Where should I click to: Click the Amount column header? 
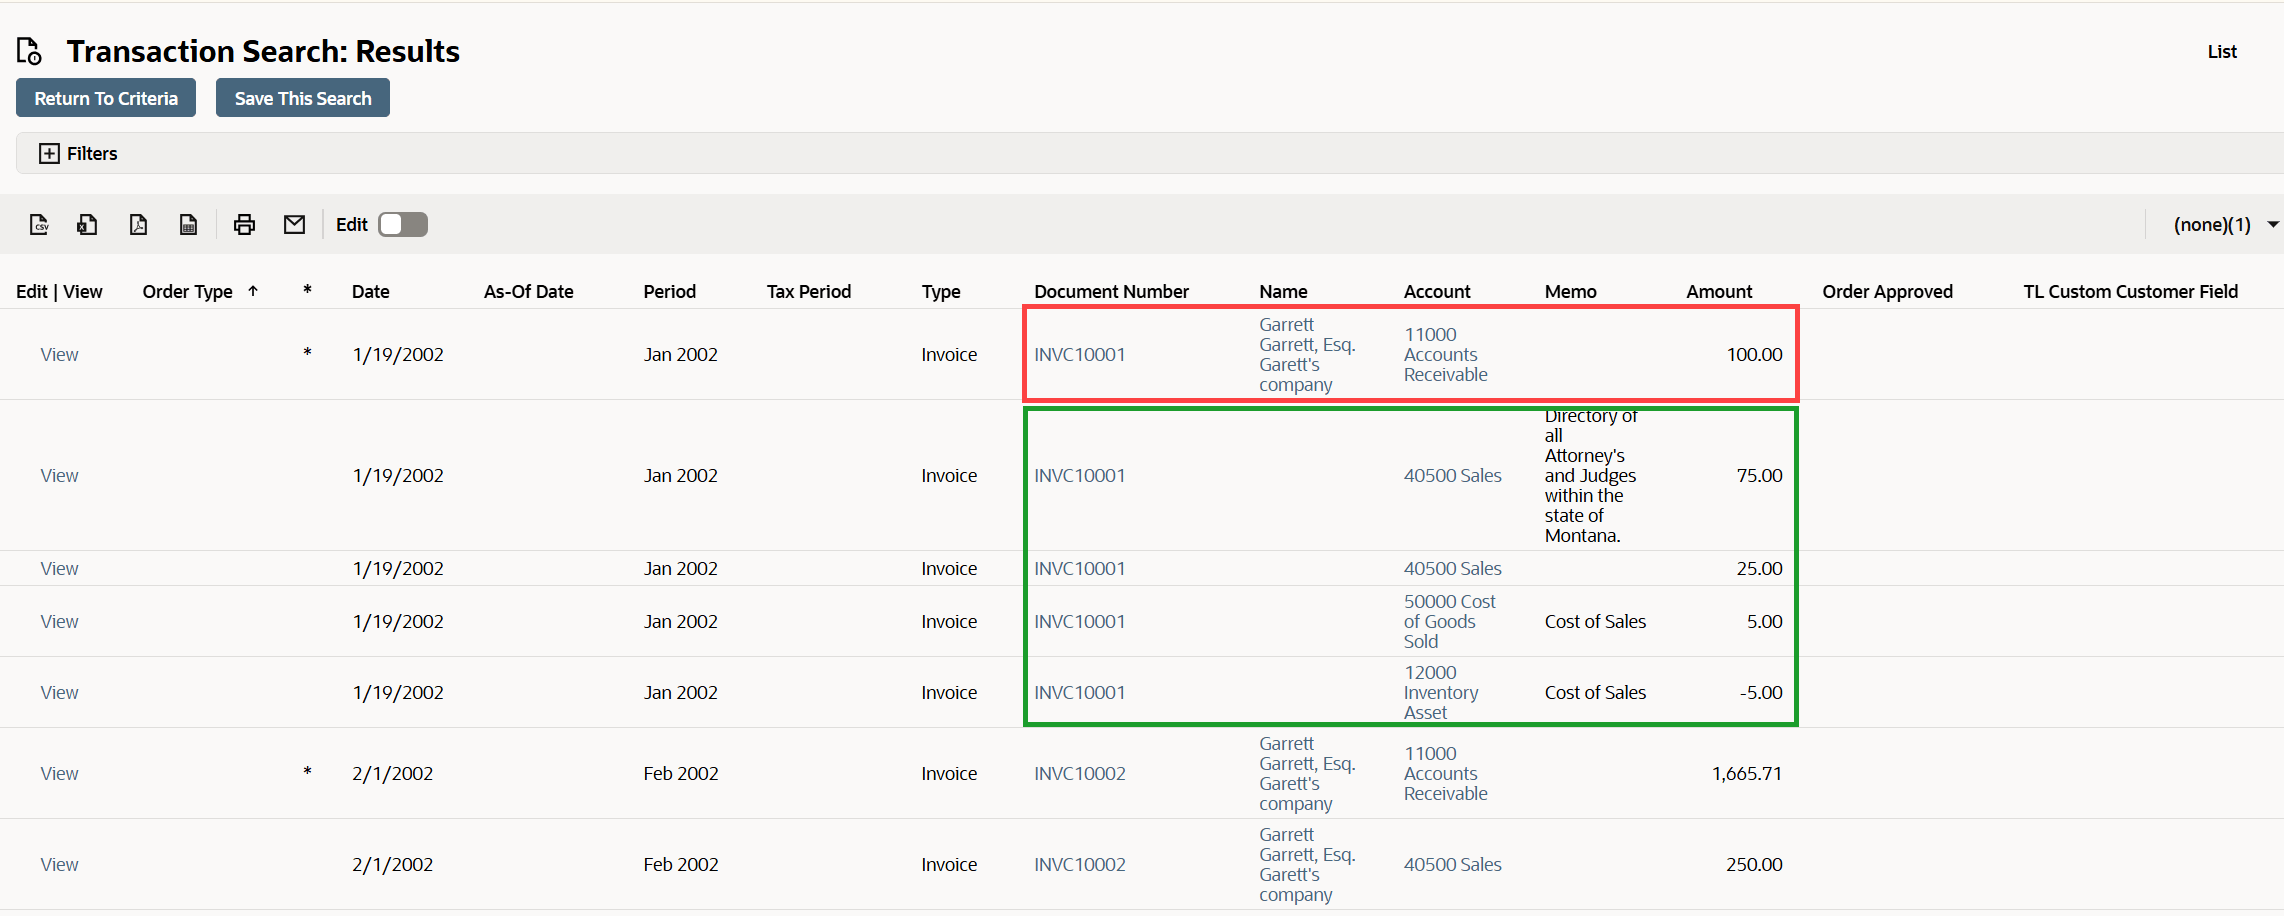point(1719,292)
